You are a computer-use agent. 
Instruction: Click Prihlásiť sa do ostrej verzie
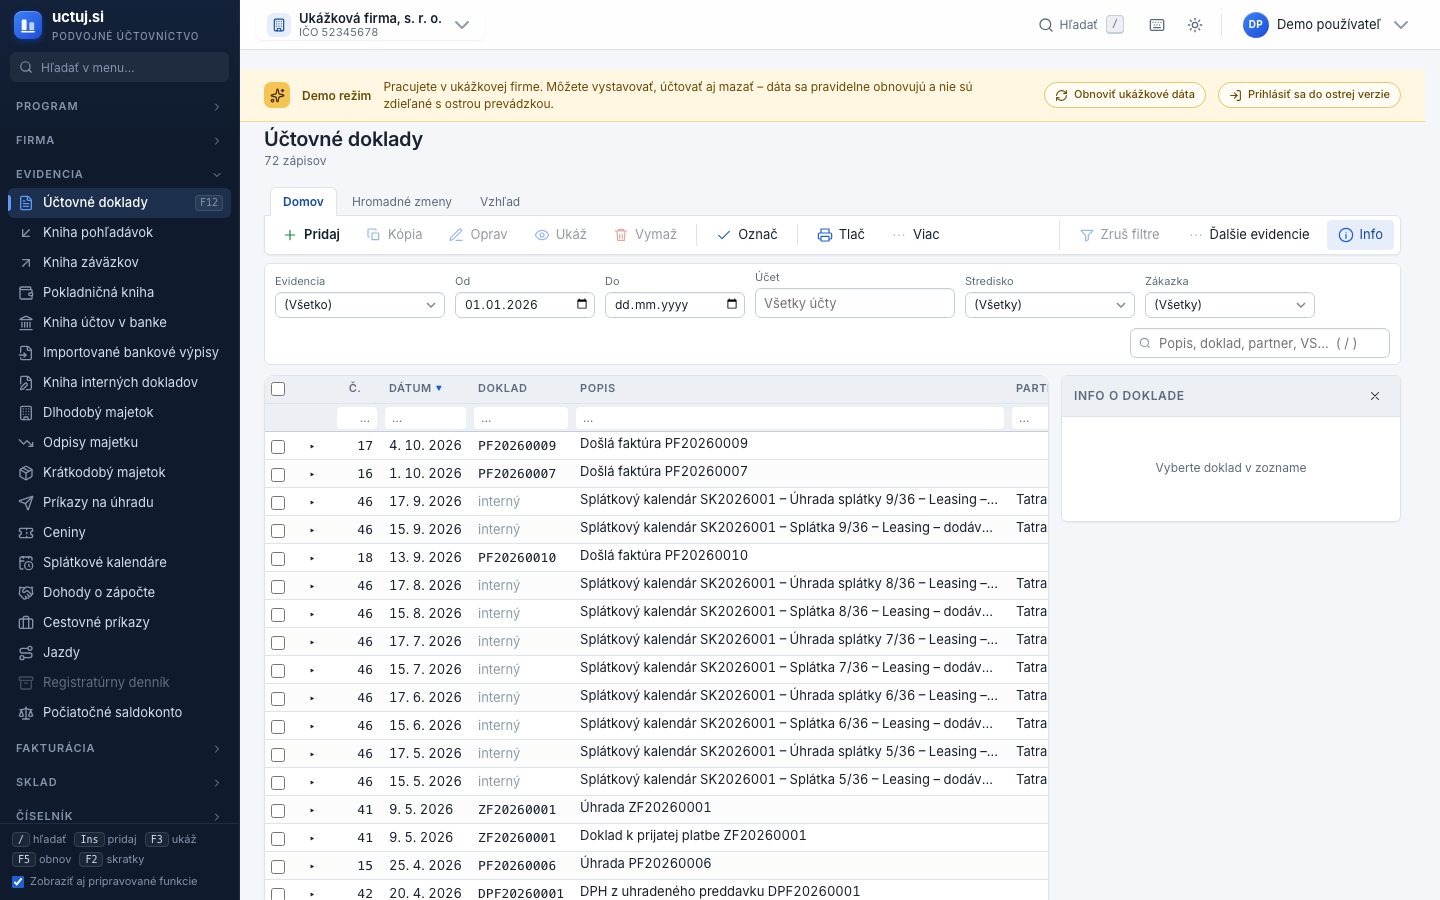[x=1309, y=95]
